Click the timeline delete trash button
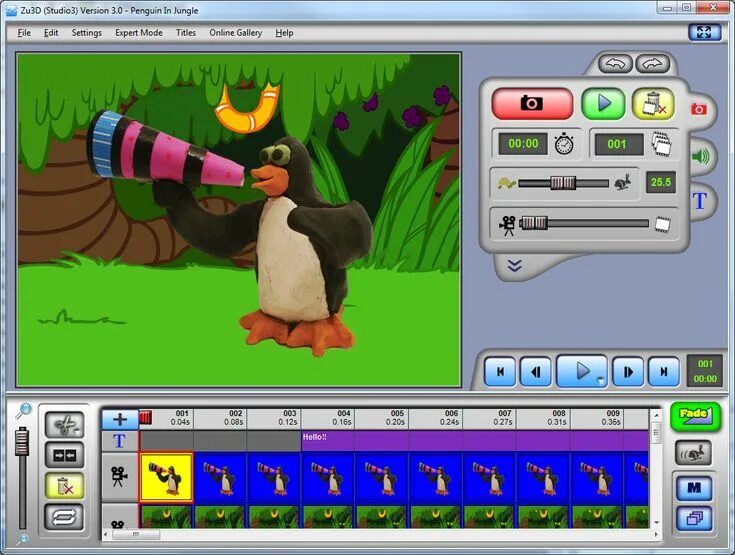The width and height of the screenshot is (735, 555). pos(65,486)
